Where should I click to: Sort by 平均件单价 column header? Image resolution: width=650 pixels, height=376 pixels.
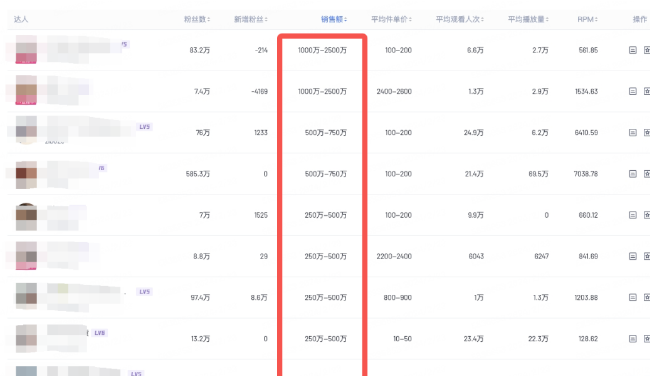391,19
